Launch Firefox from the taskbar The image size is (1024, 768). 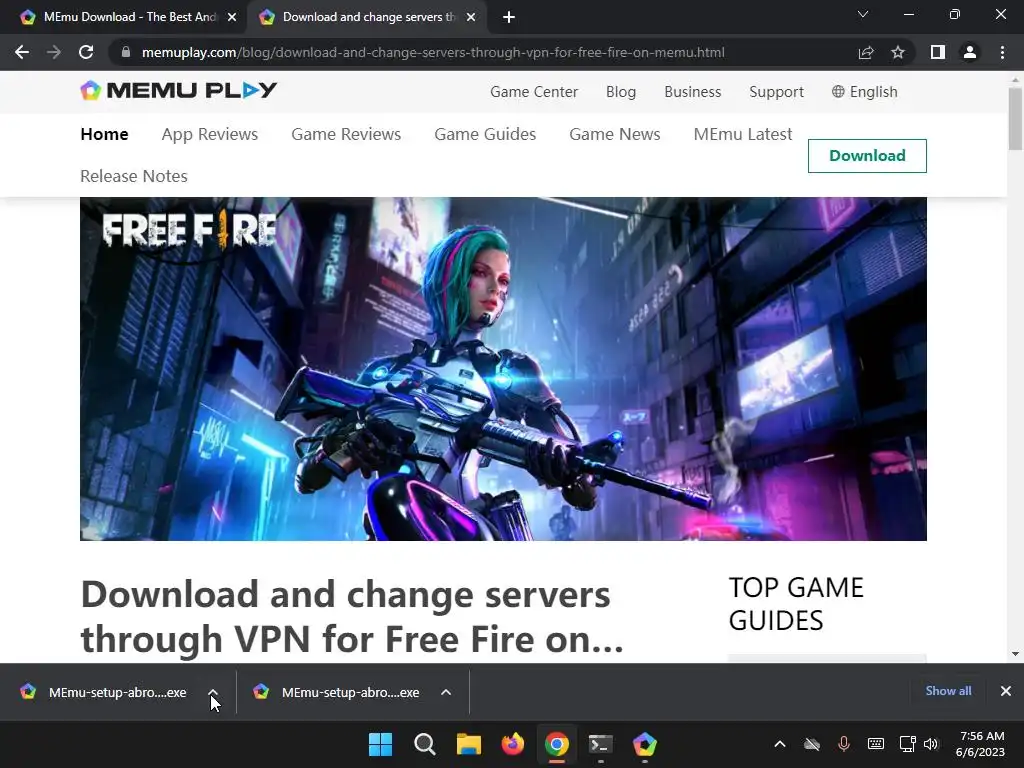(513, 744)
